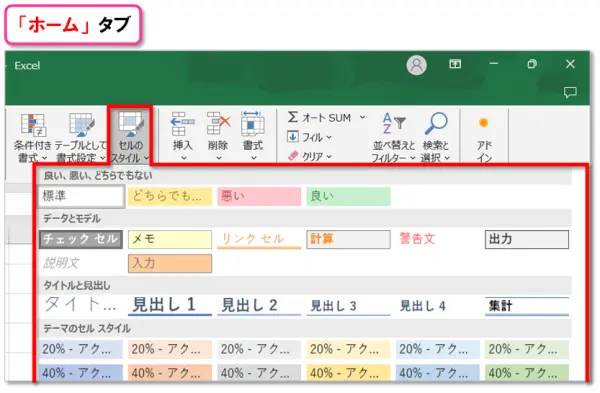Apply the 良い green cell style

(348, 196)
